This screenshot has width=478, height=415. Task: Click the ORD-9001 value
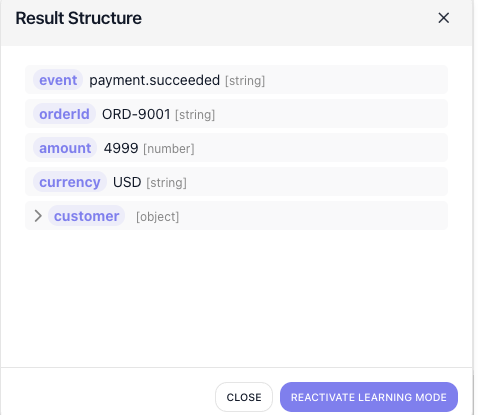(x=136, y=114)
